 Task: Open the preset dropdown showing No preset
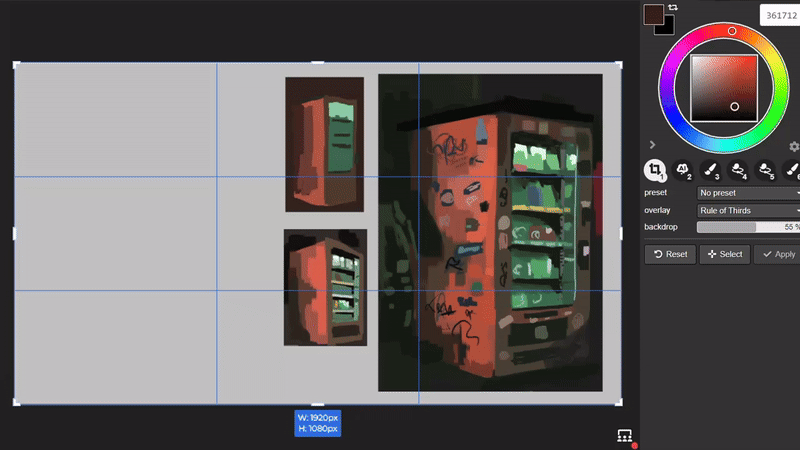tap(748, 193)
